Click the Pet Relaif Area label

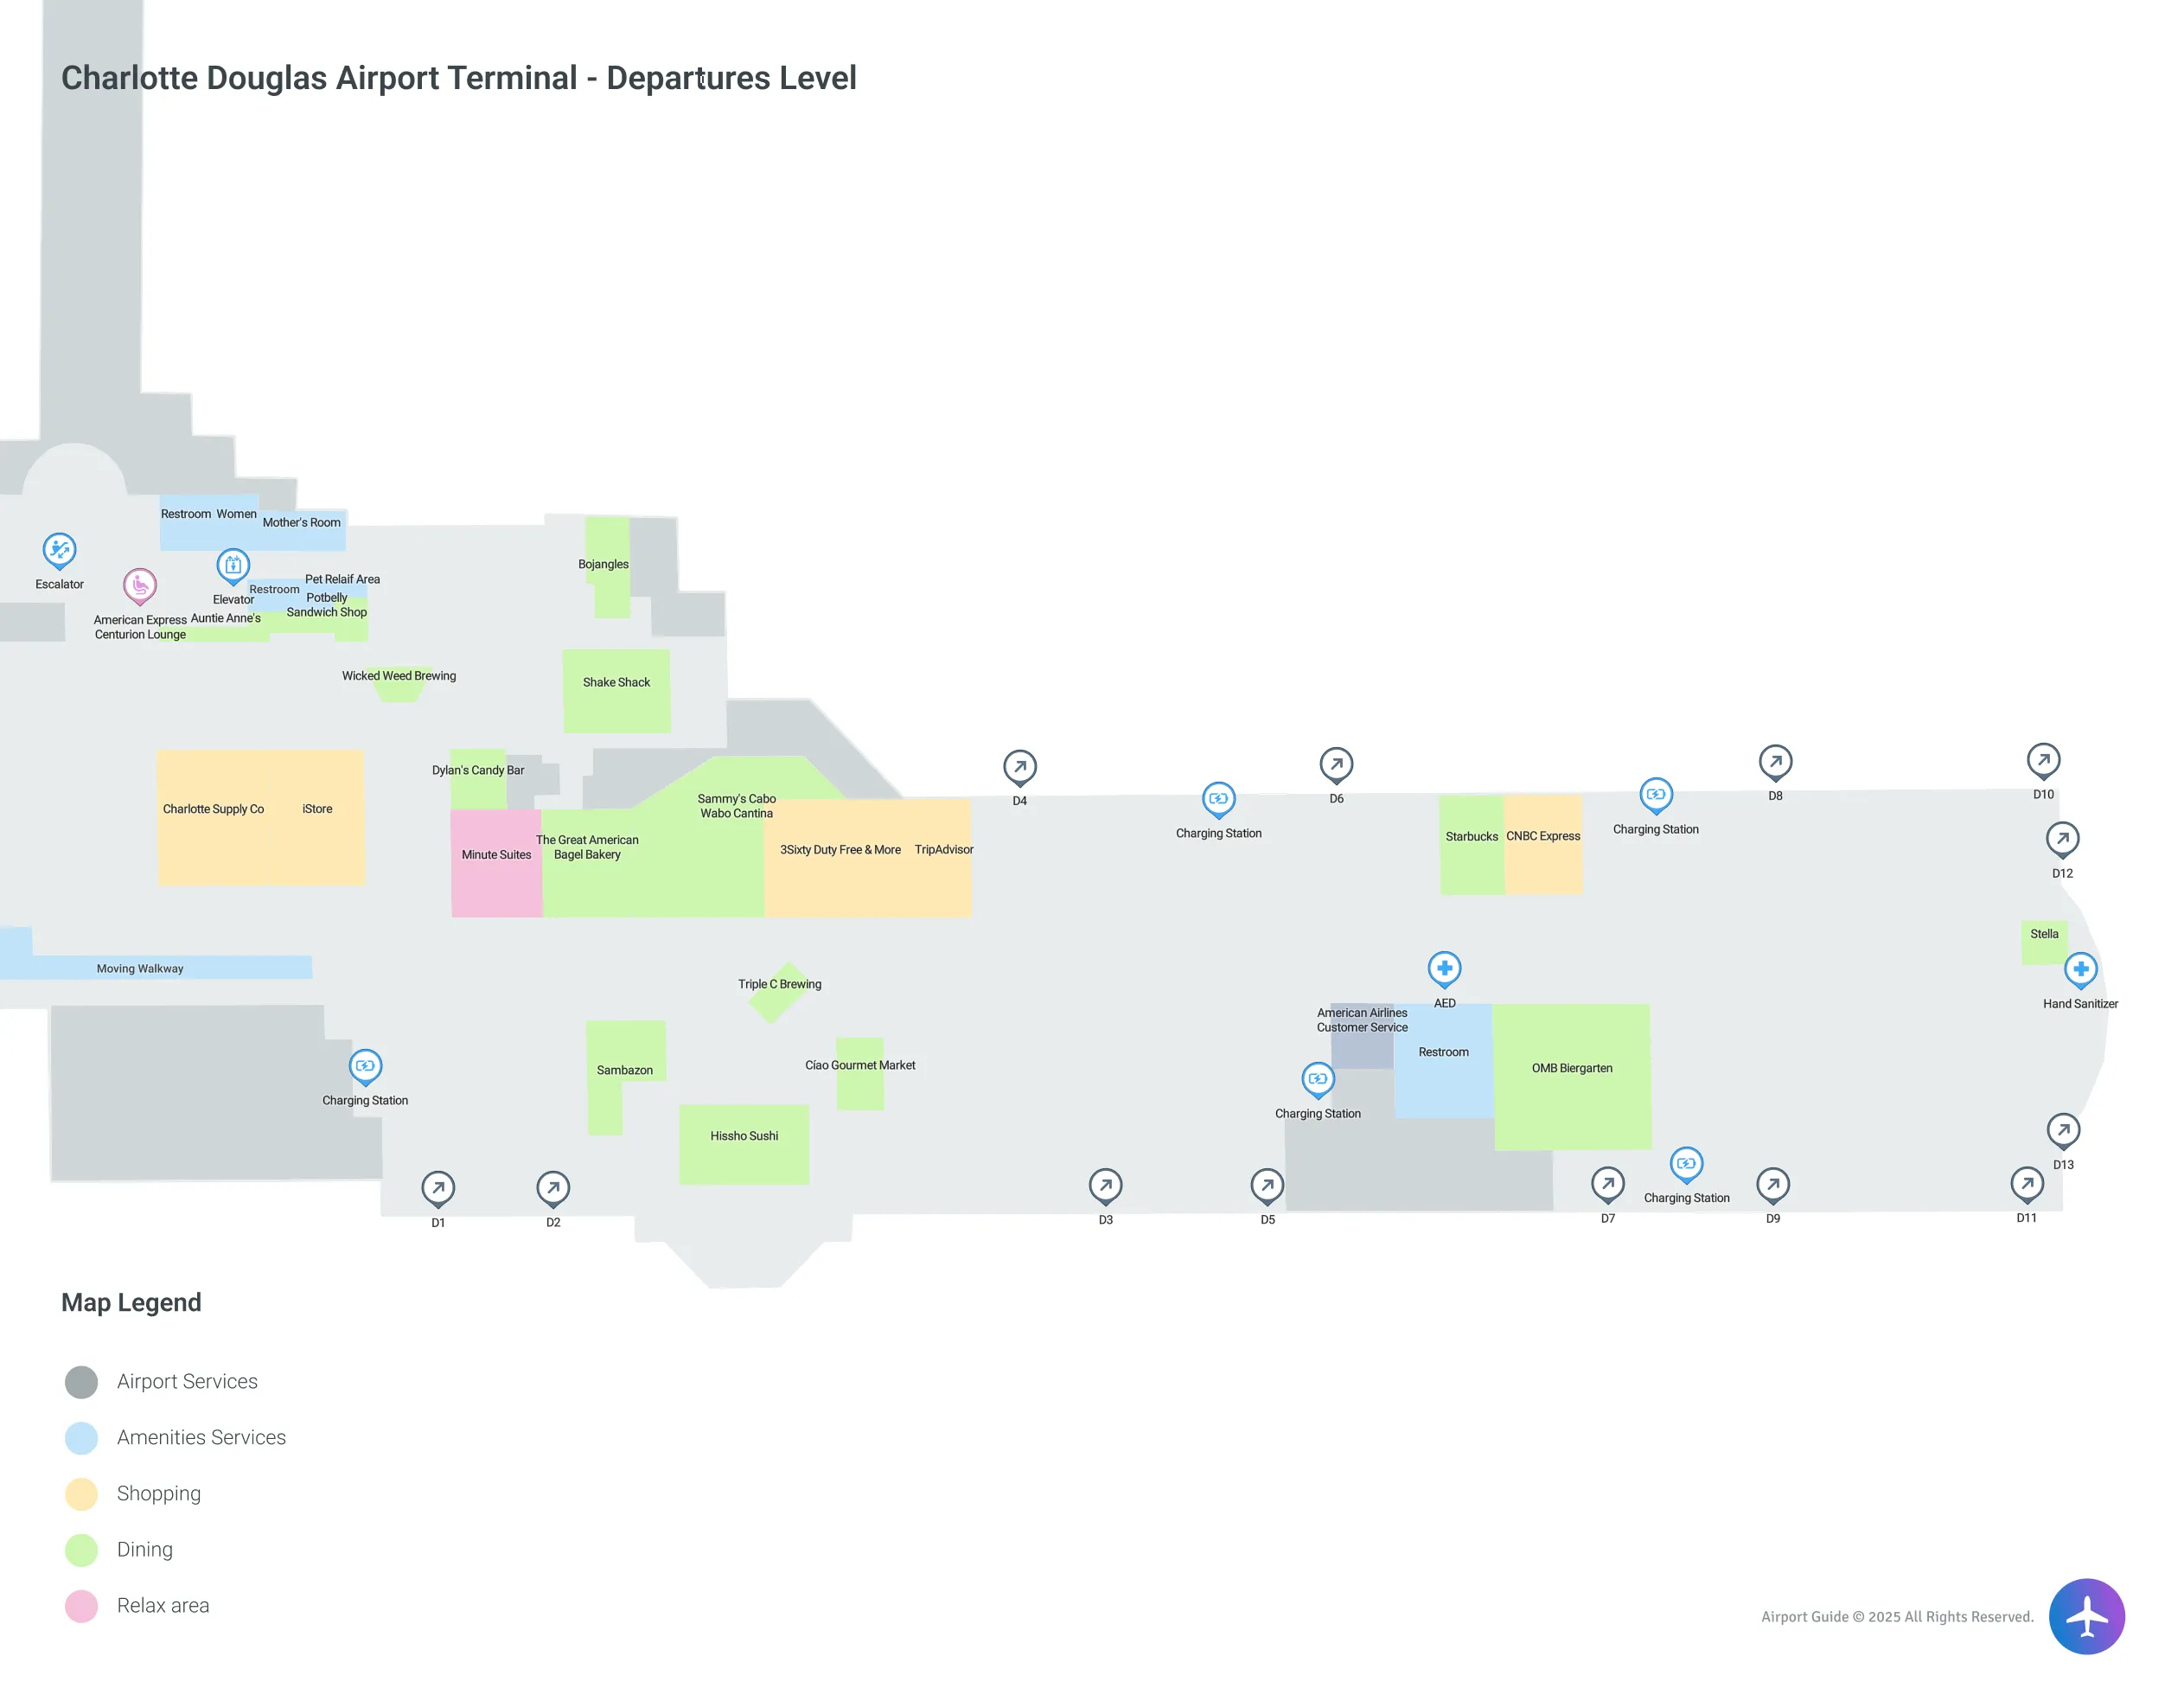342,579
